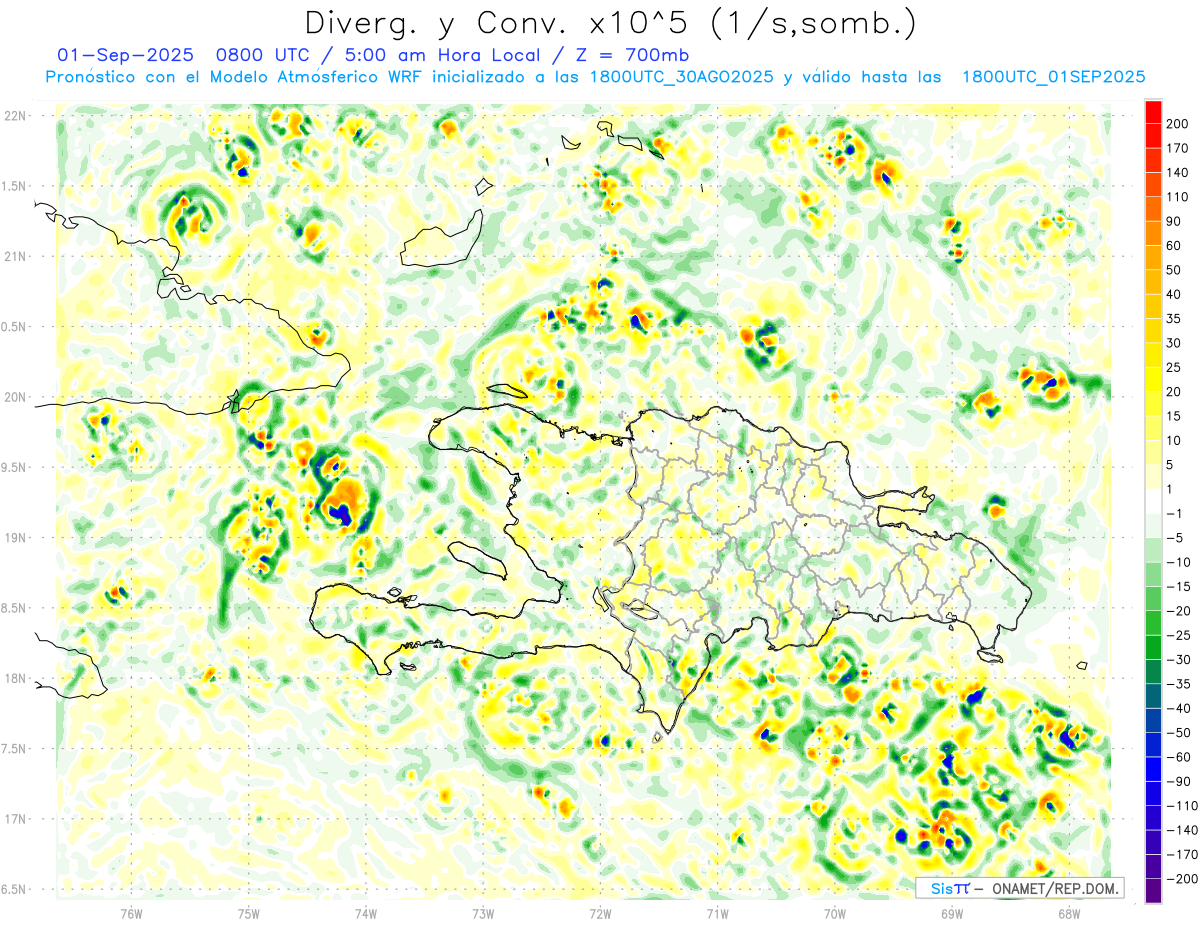Click the "-60" colorbar label
Viewport: 1200px width, 927px height.
click(1179, 758)
